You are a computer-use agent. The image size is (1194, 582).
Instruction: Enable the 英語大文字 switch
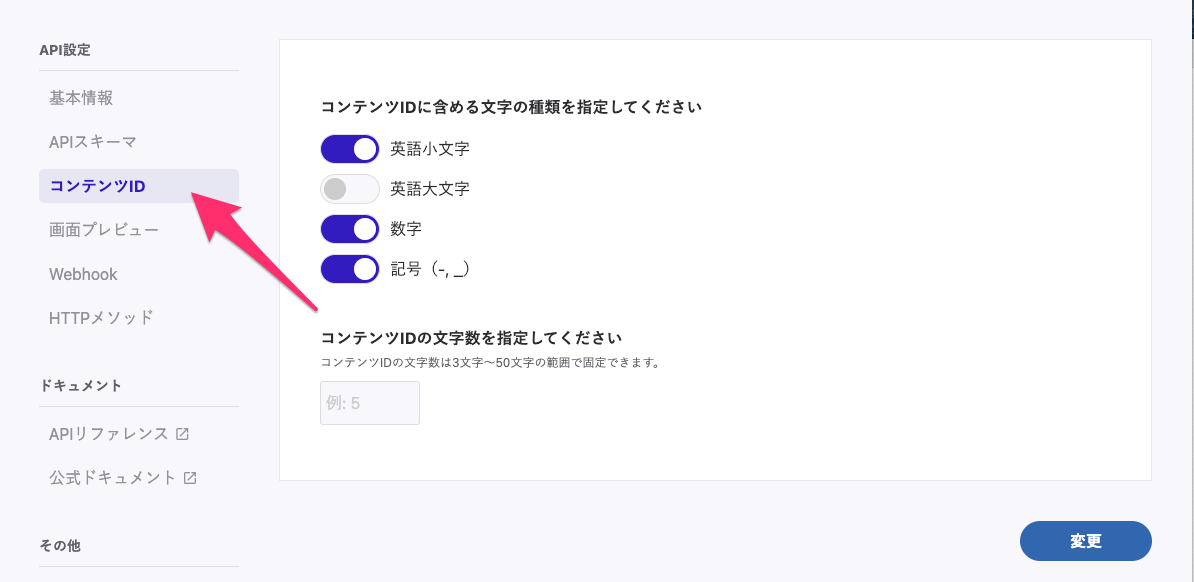coord(350,188)
